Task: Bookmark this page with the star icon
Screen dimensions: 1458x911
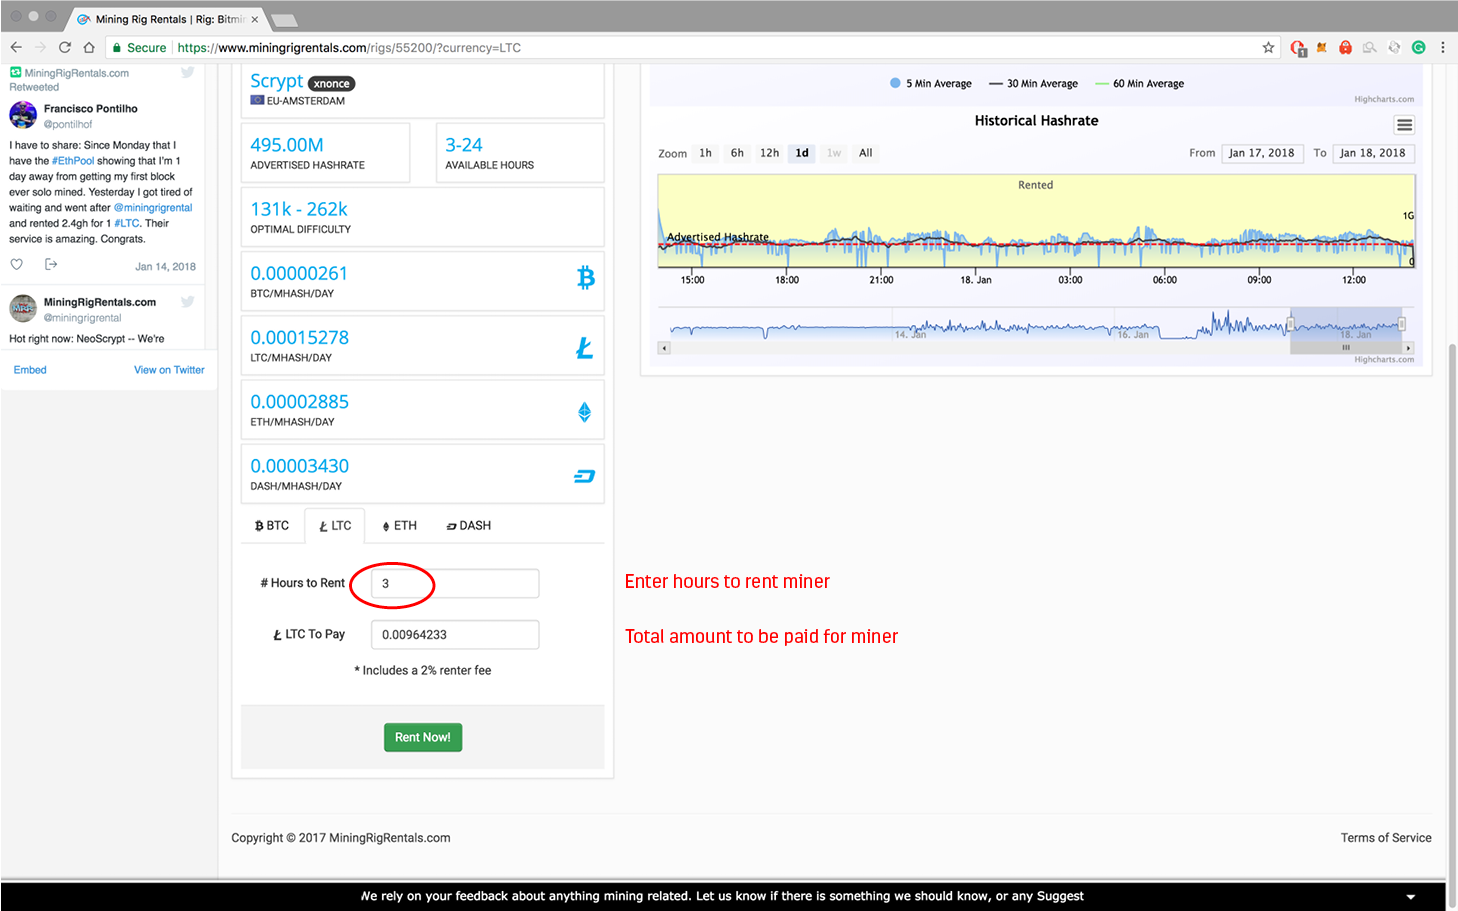Action: point(1268,47)
